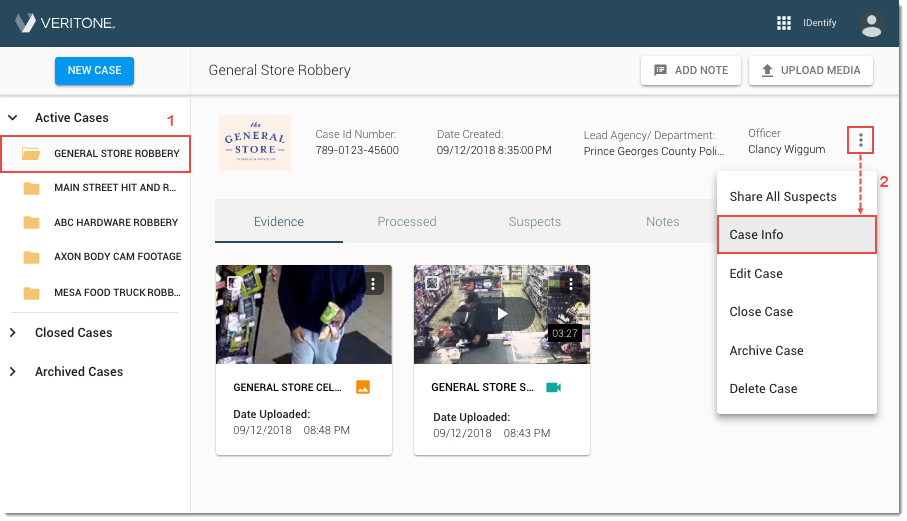
Task: Expand the Archived Cases section
Action: coord(13,371)
